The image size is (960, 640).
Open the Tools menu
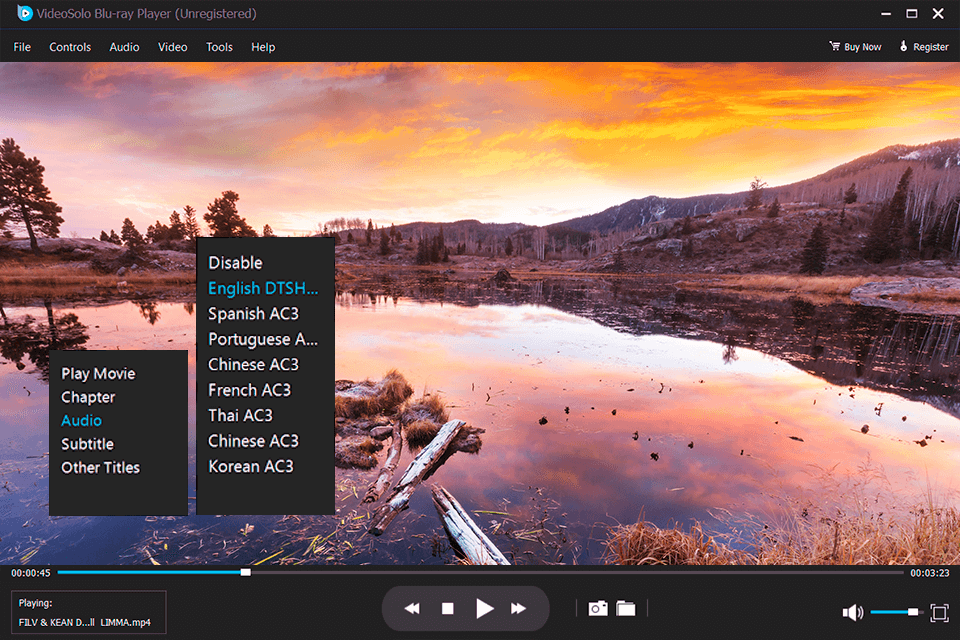coord(219,47)
